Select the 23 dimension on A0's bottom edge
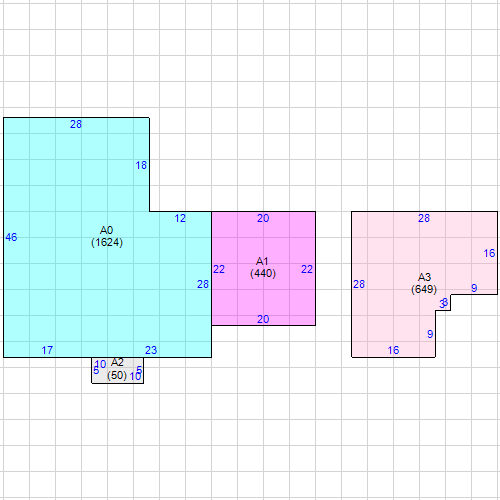The height and width of the screenshot is (500, 500). click(x=151, y=350)
